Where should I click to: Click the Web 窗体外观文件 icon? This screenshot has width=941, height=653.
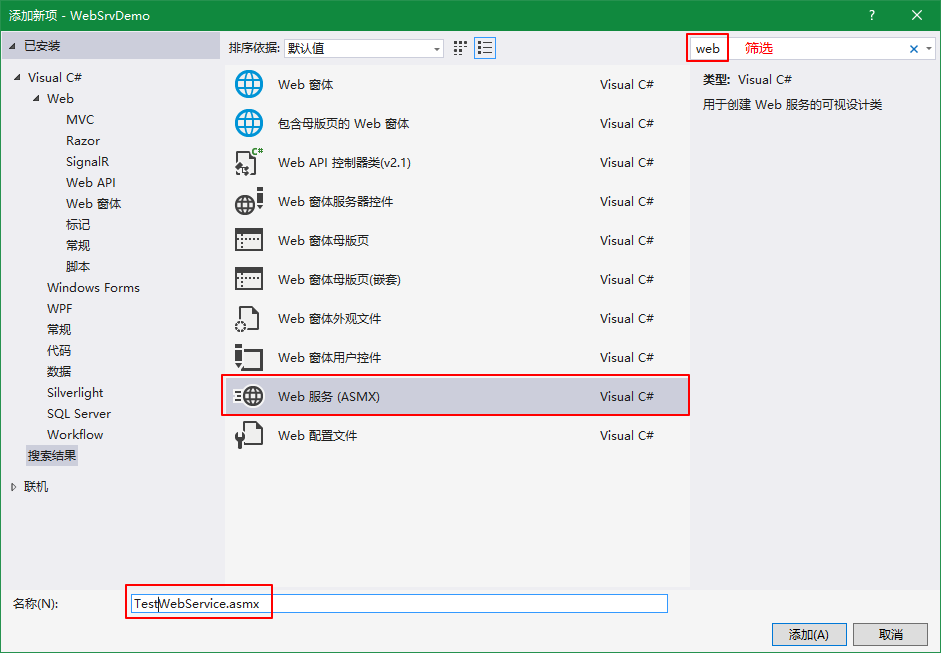point(248,319)
